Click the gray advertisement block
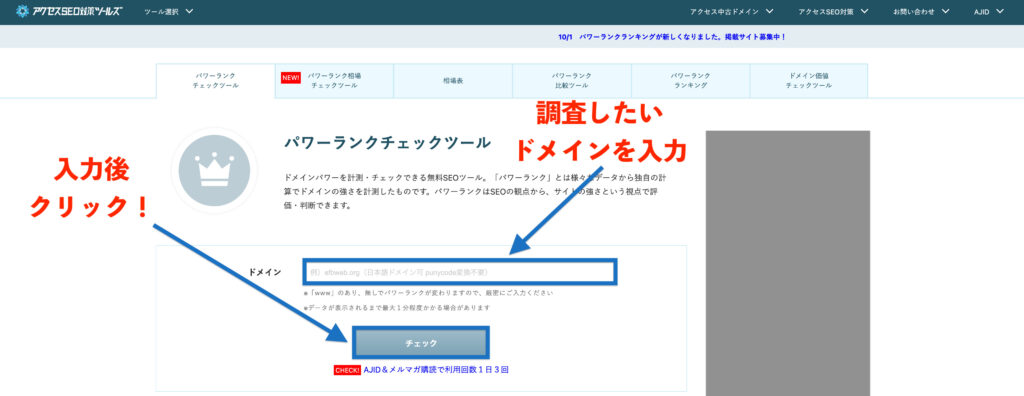Image resolution: width=1024 pixels, height=396 pixels. pyautogui.click(x=788, y=263)
